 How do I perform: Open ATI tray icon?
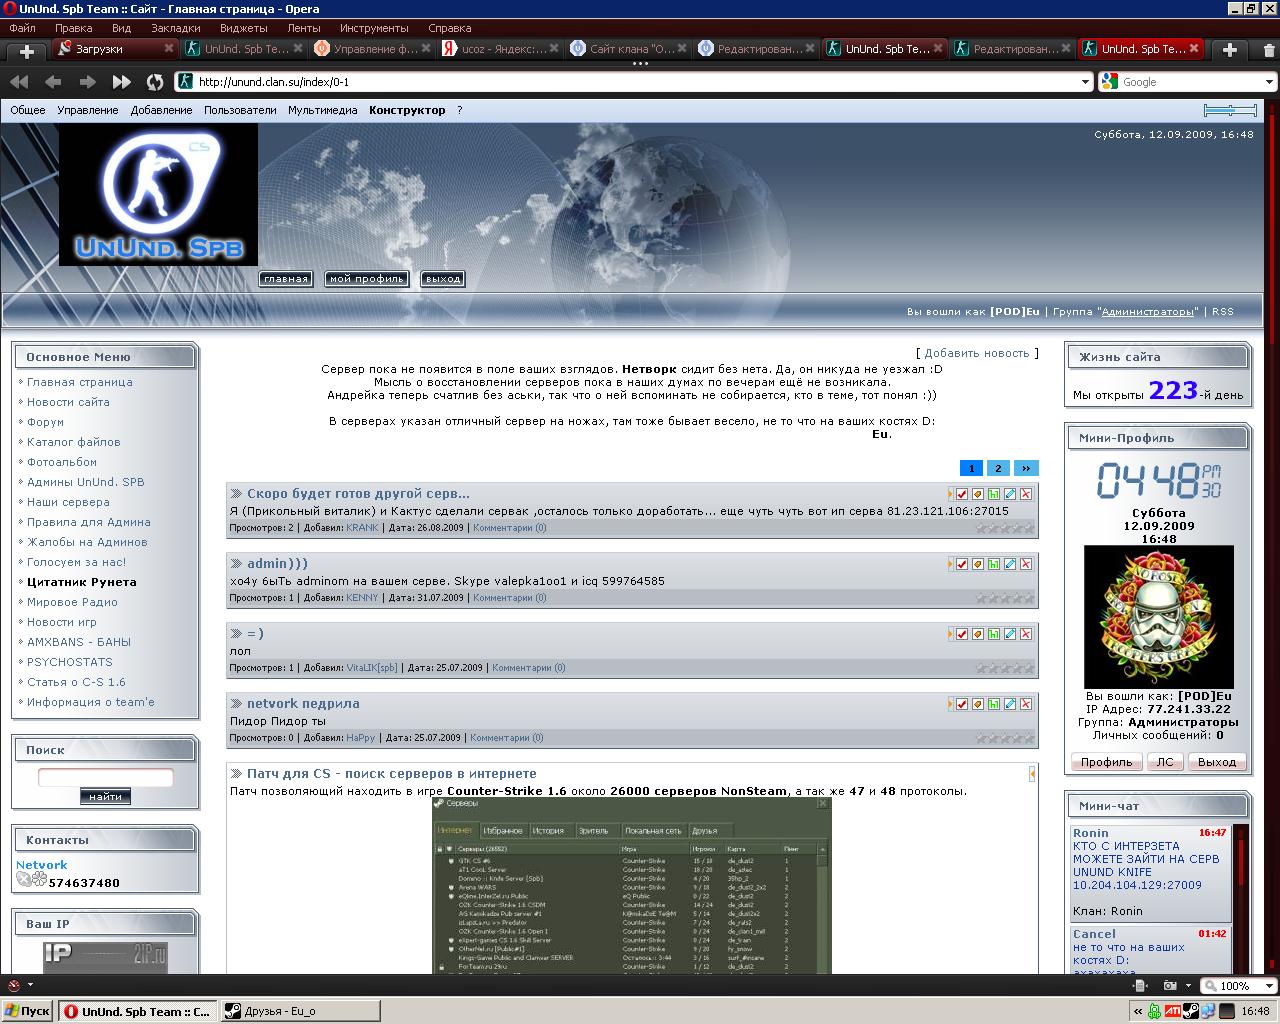coord(1172,1011)
